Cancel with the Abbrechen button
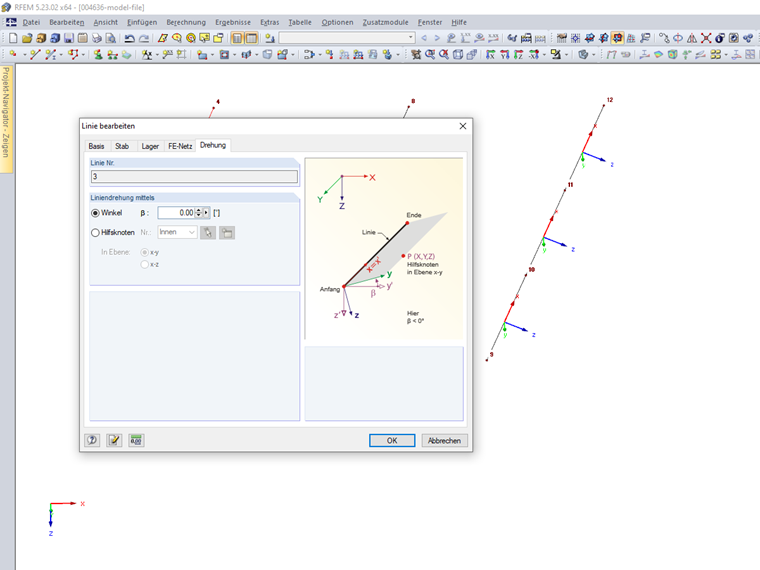This screenshot has height=570, width=760. (444, 440)
